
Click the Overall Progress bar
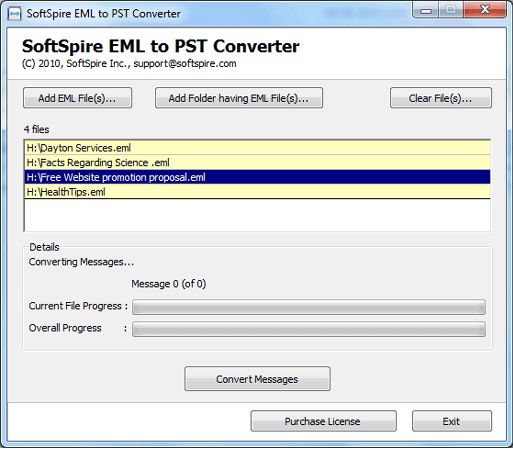click(309, 329)
